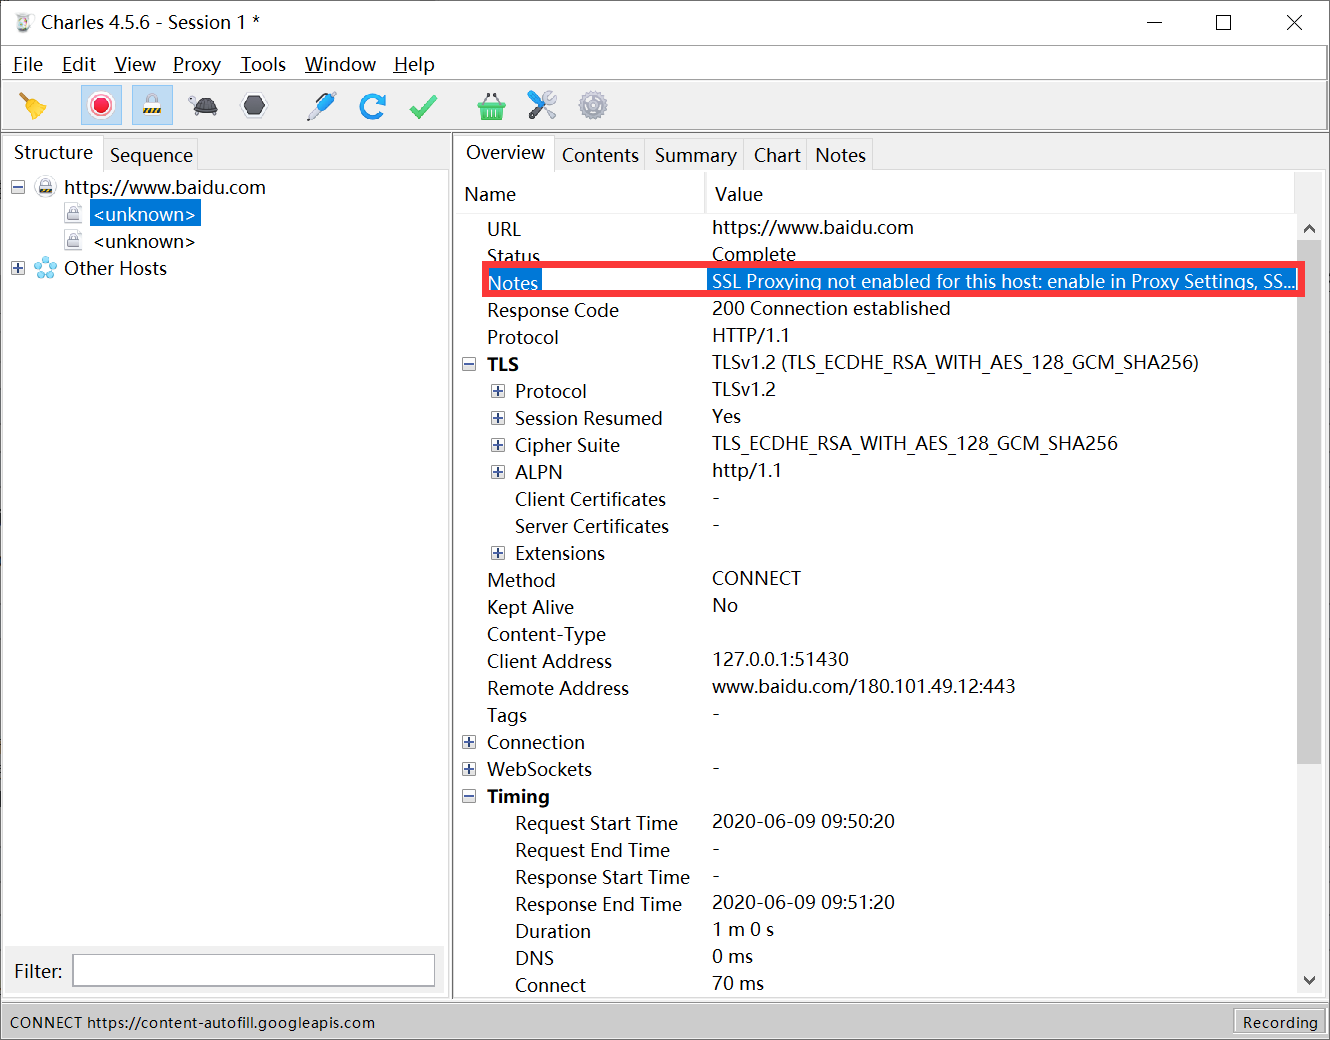Click inside the Filter input field

[254, 970]
